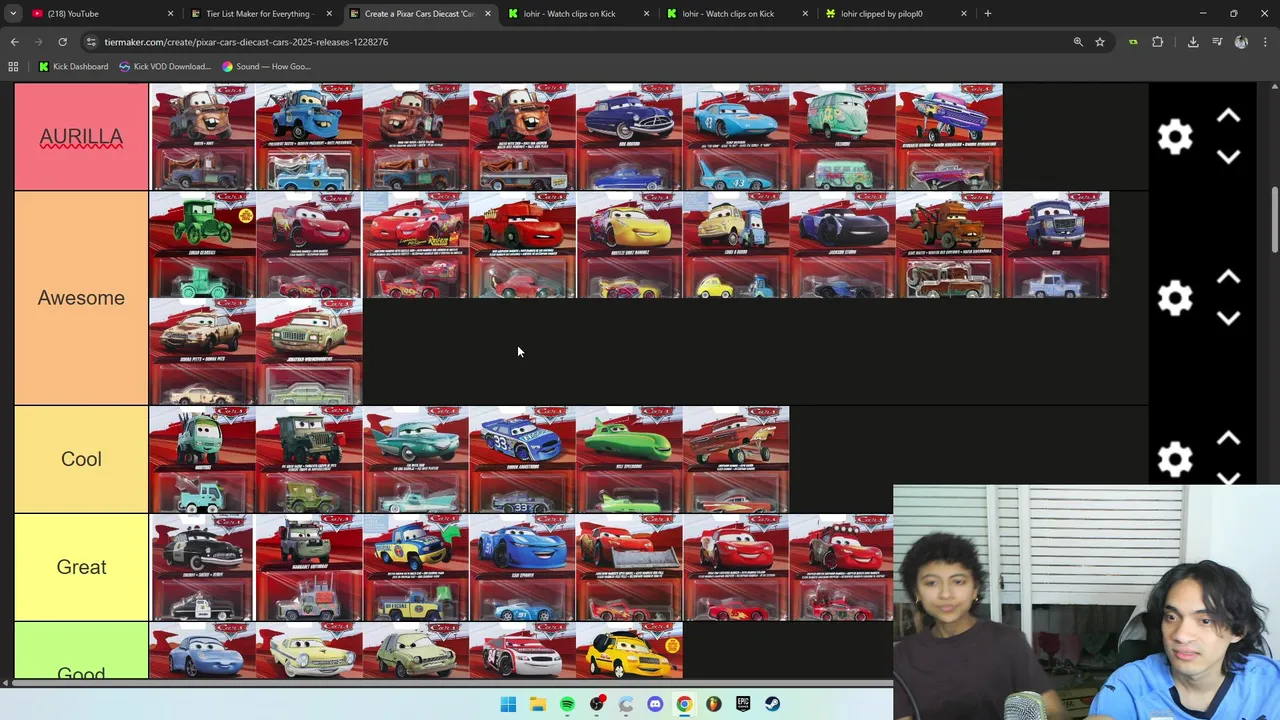
Task: Select the blue Doc Hudson card in AURILLA
Action: pyautogui.click(x=629, y=137)
